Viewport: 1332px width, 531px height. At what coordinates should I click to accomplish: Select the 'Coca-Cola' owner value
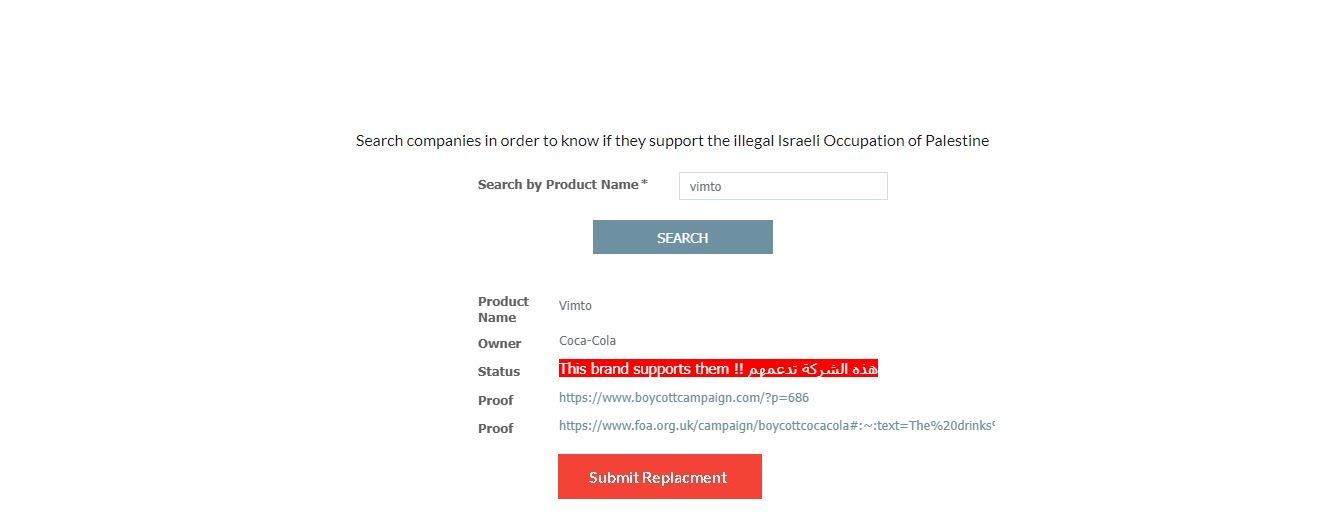coord(587,341)
